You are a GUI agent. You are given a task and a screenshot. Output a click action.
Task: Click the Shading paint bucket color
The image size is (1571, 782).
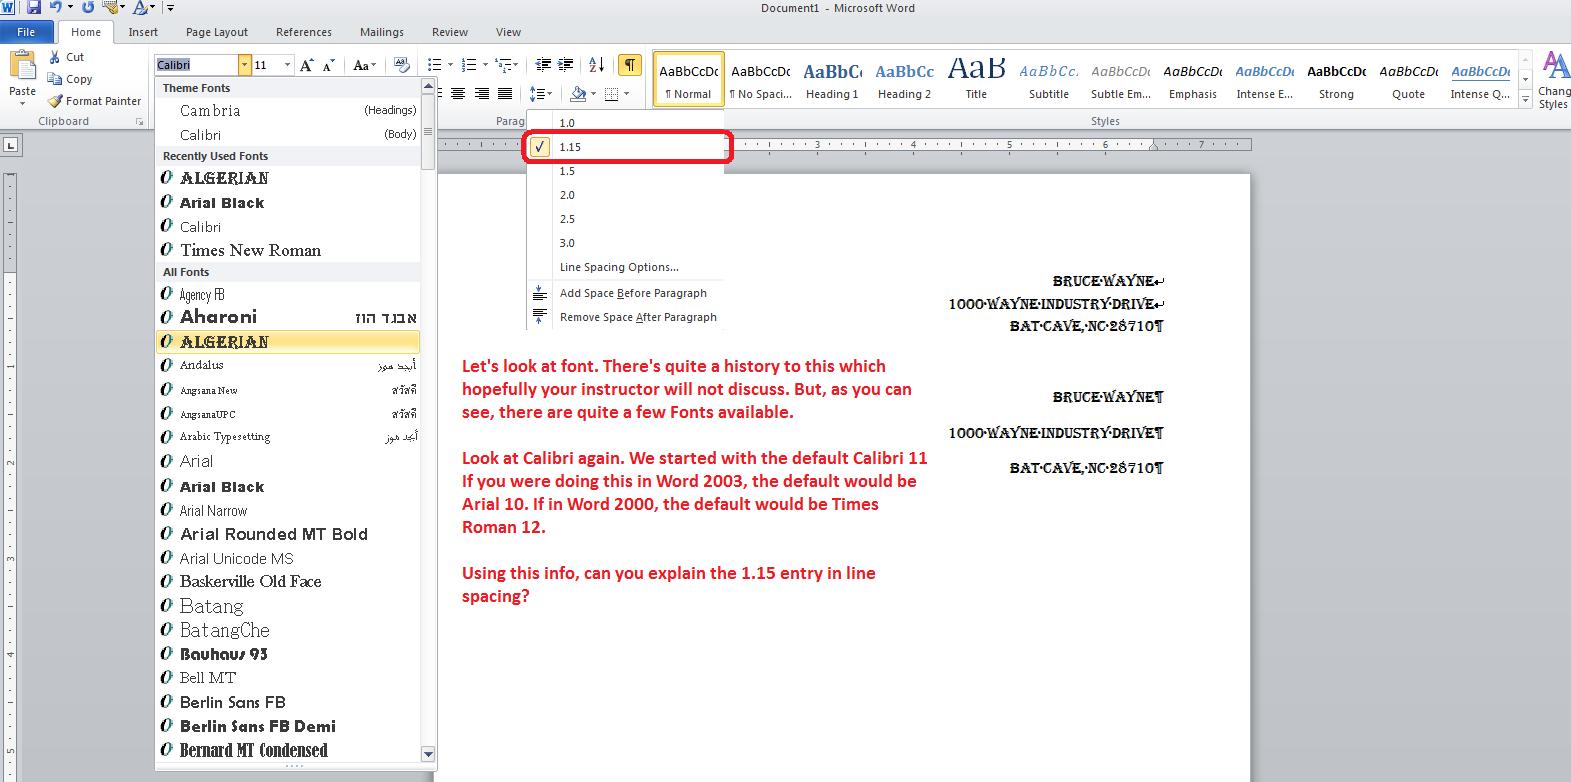coord(578,94)
